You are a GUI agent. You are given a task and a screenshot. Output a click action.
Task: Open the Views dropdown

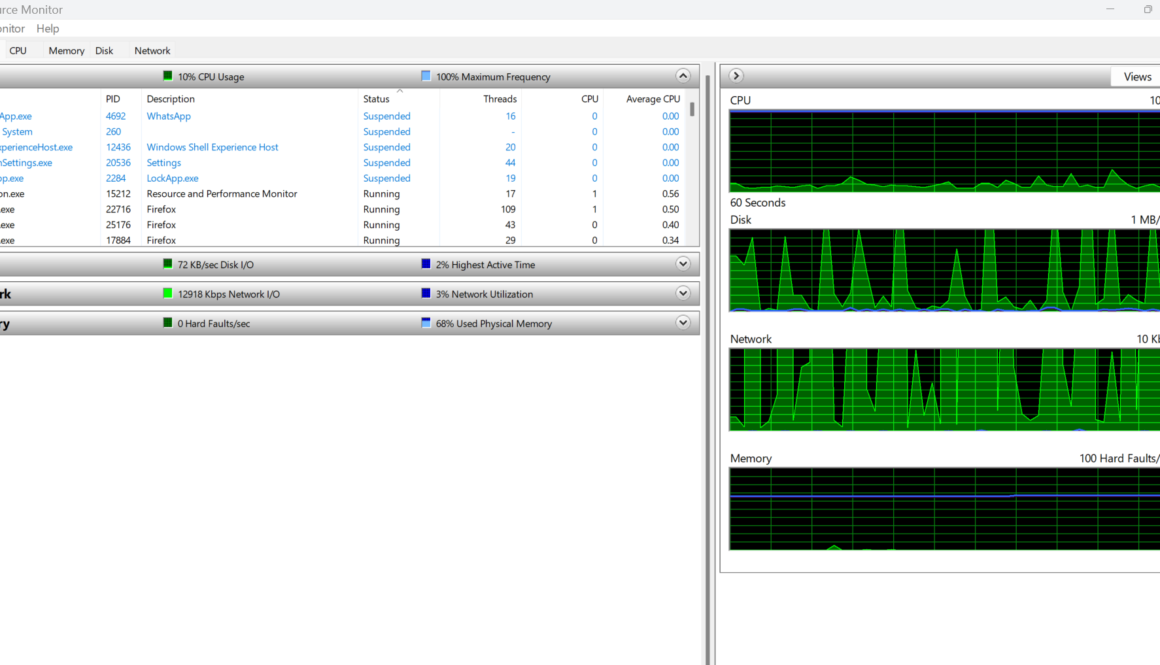click(1137, 77)
